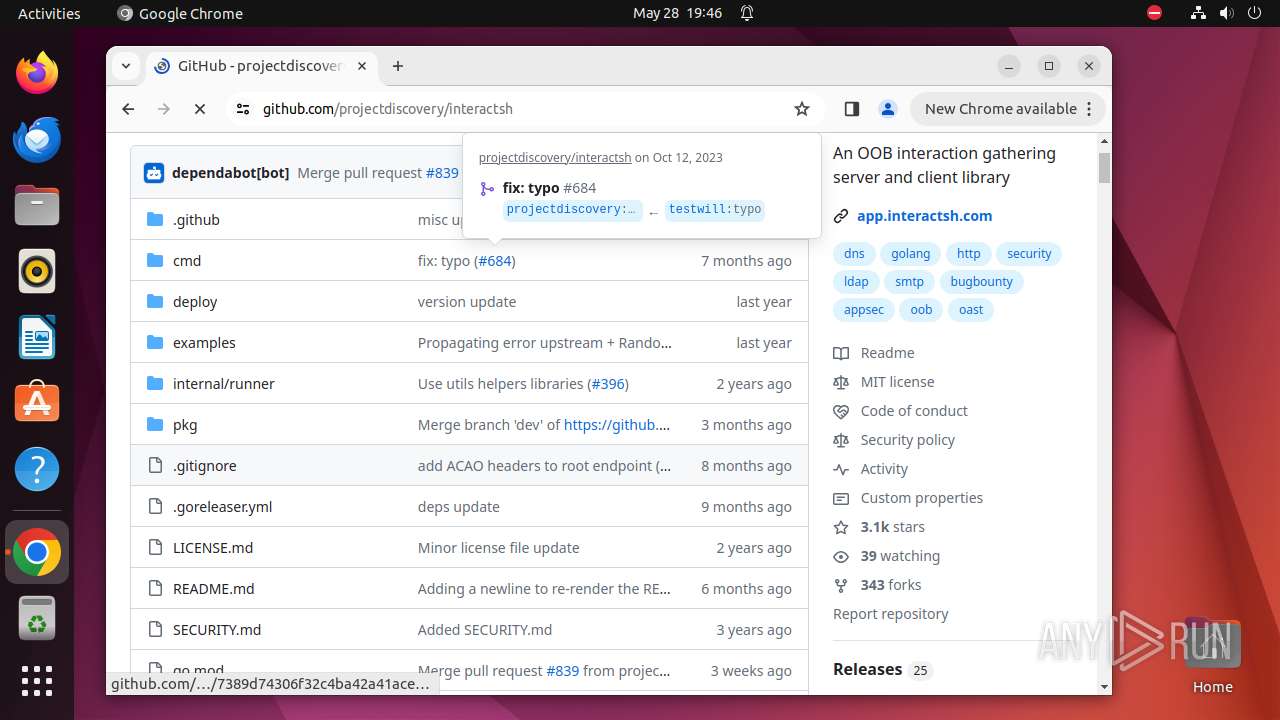
Task: Click the #396 pull request link
Action: [608, 384]
